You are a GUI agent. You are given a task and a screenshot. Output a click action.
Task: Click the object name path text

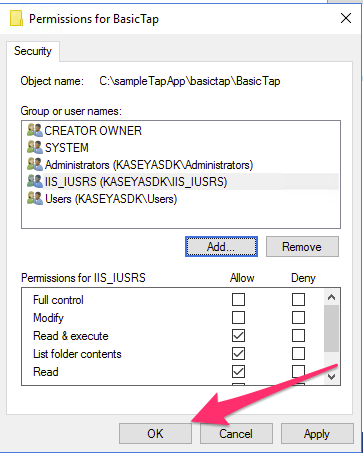190,81
